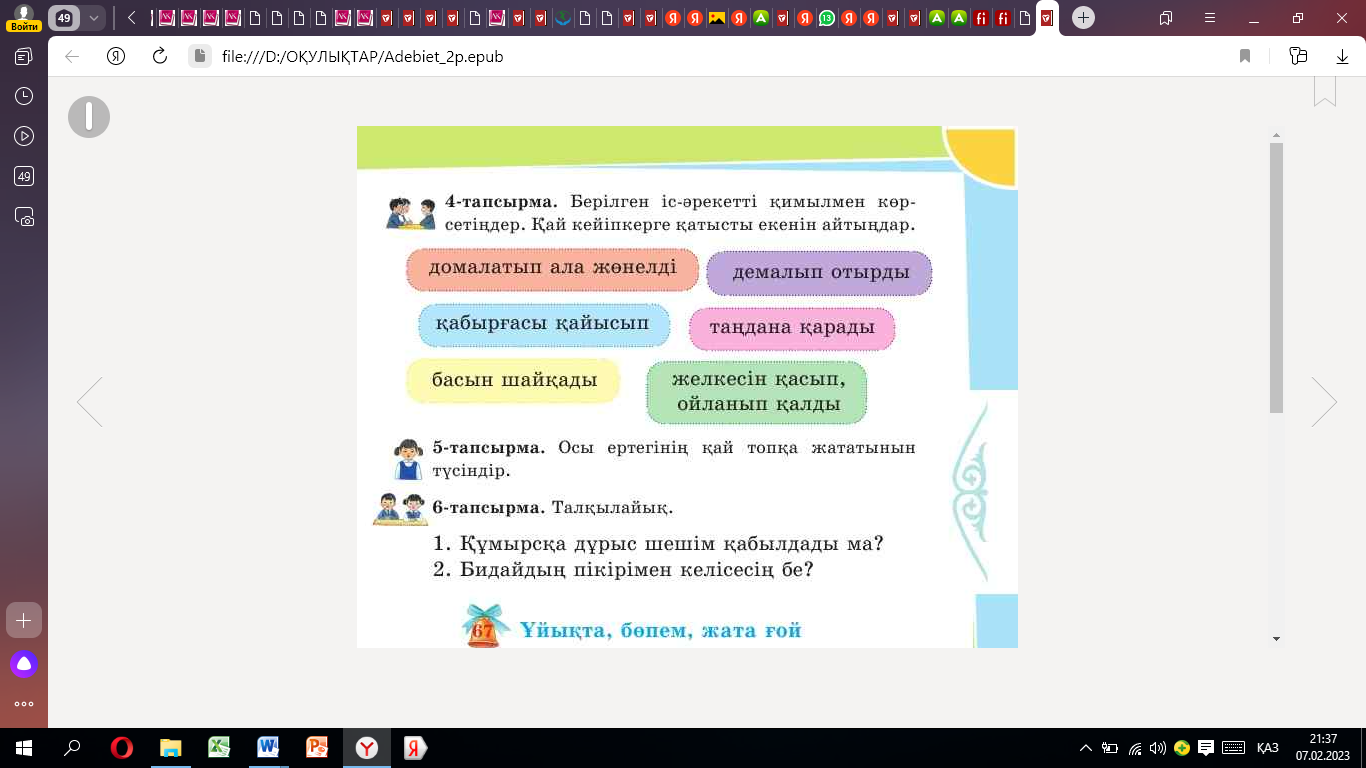Expand the tab groups dropdown chevron
The height and width of the screenshot is (768, 1366).
[x=93, y=18]
